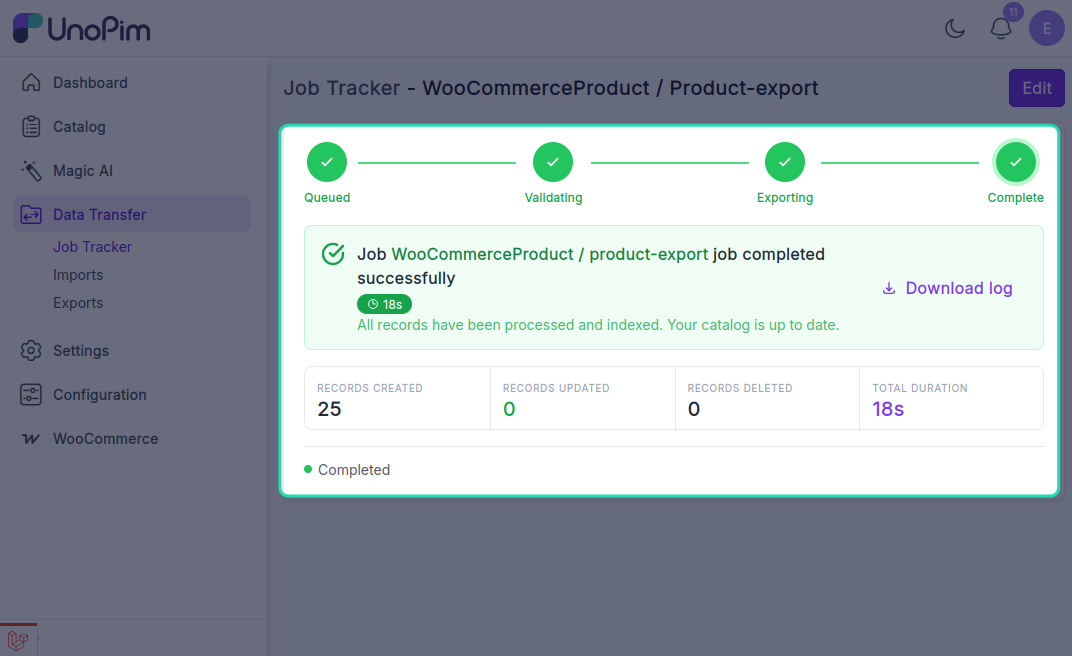
Task: Click the Edit button
Action: point(1036,88)
